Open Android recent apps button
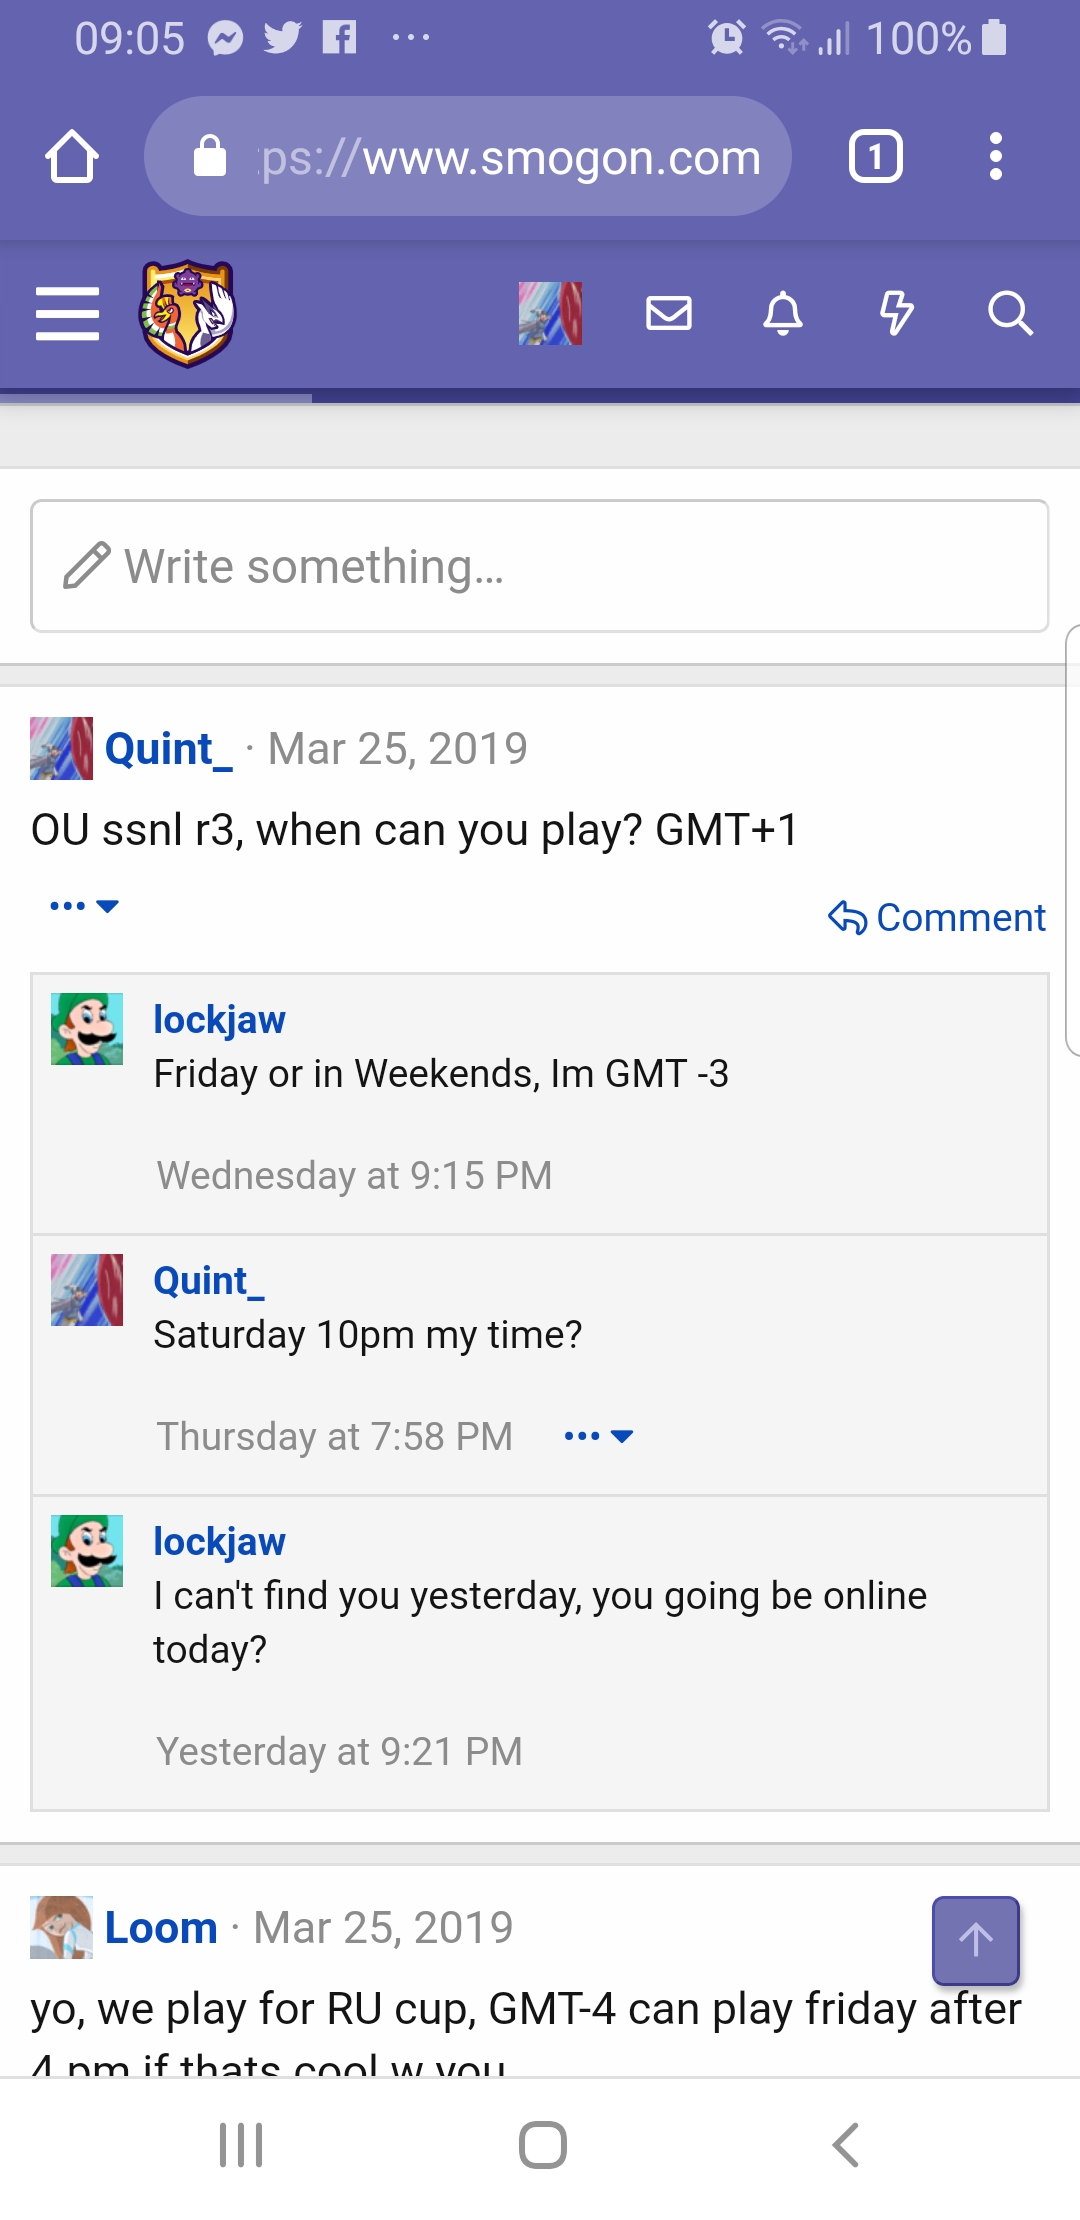The image size is (1080, 2220). (x=241, y=2144)
